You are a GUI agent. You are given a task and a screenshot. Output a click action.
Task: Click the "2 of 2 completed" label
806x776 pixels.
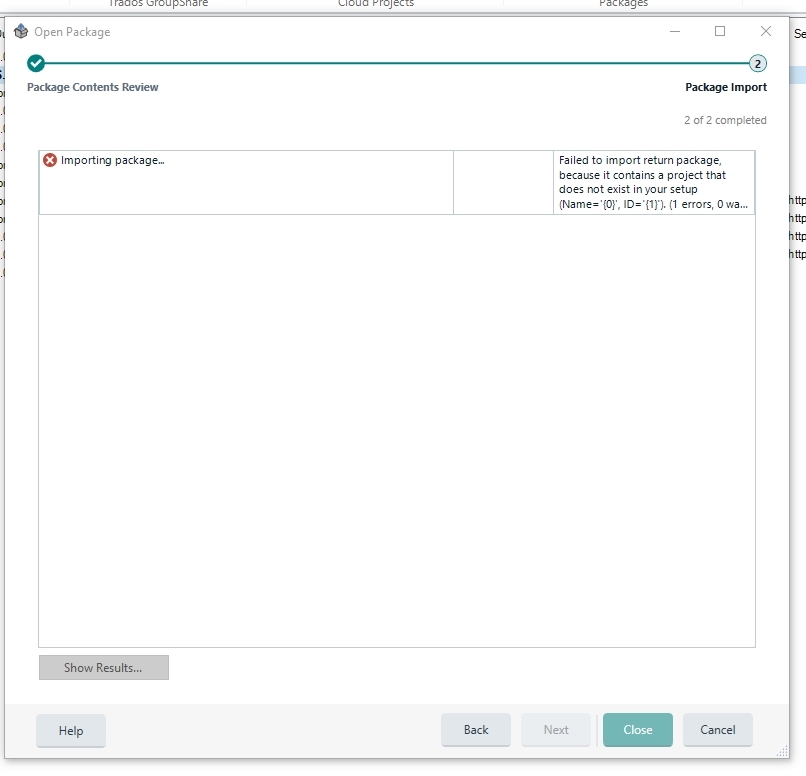click(x=723, y=119)
